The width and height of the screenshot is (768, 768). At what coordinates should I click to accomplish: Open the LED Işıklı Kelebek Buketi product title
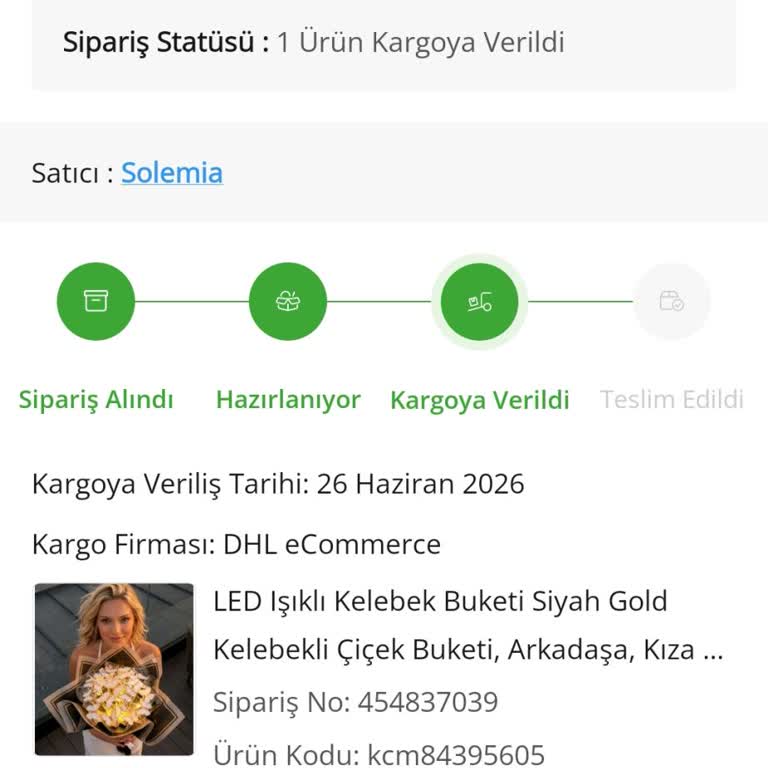pos(468,625)
